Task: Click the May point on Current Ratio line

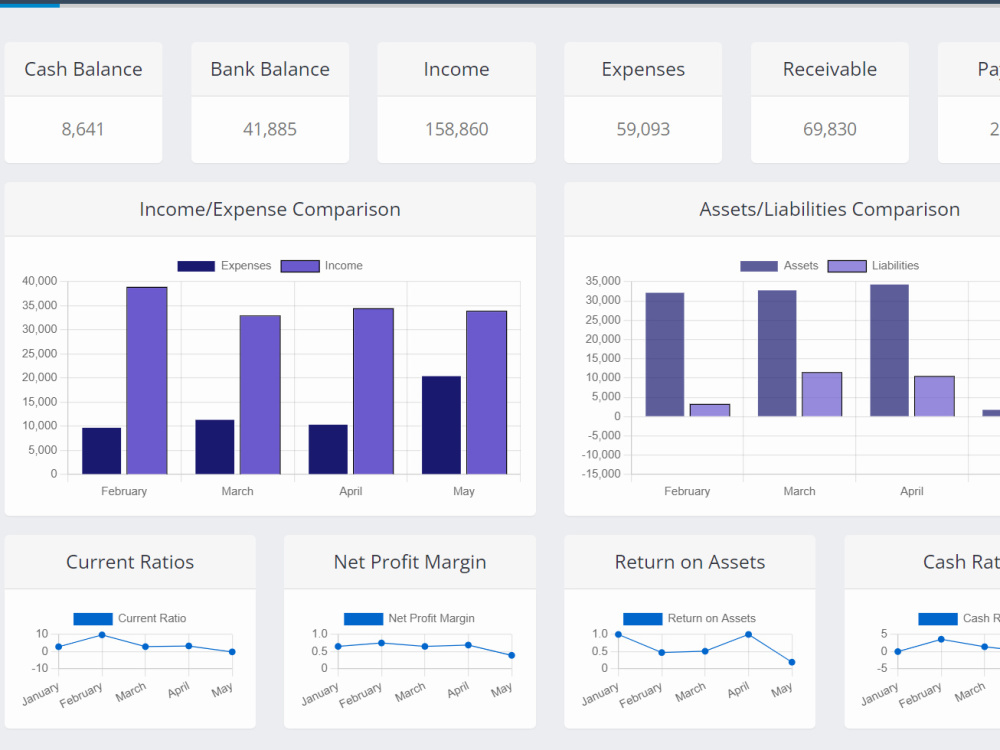Action: (x=232, y=652)
